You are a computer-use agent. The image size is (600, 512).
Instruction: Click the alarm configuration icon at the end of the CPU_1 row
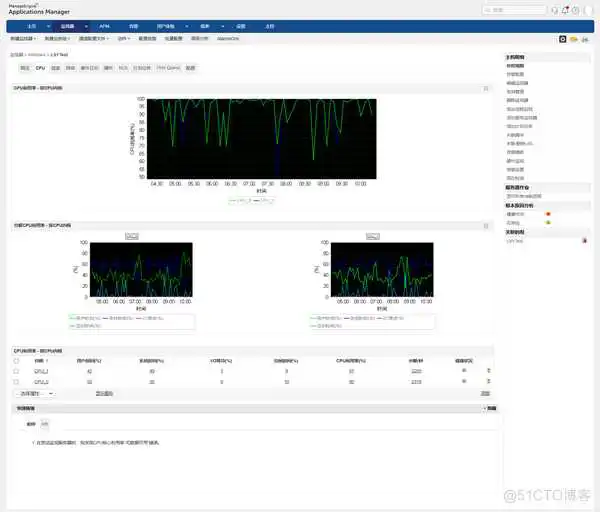click(x=488, y=371)
